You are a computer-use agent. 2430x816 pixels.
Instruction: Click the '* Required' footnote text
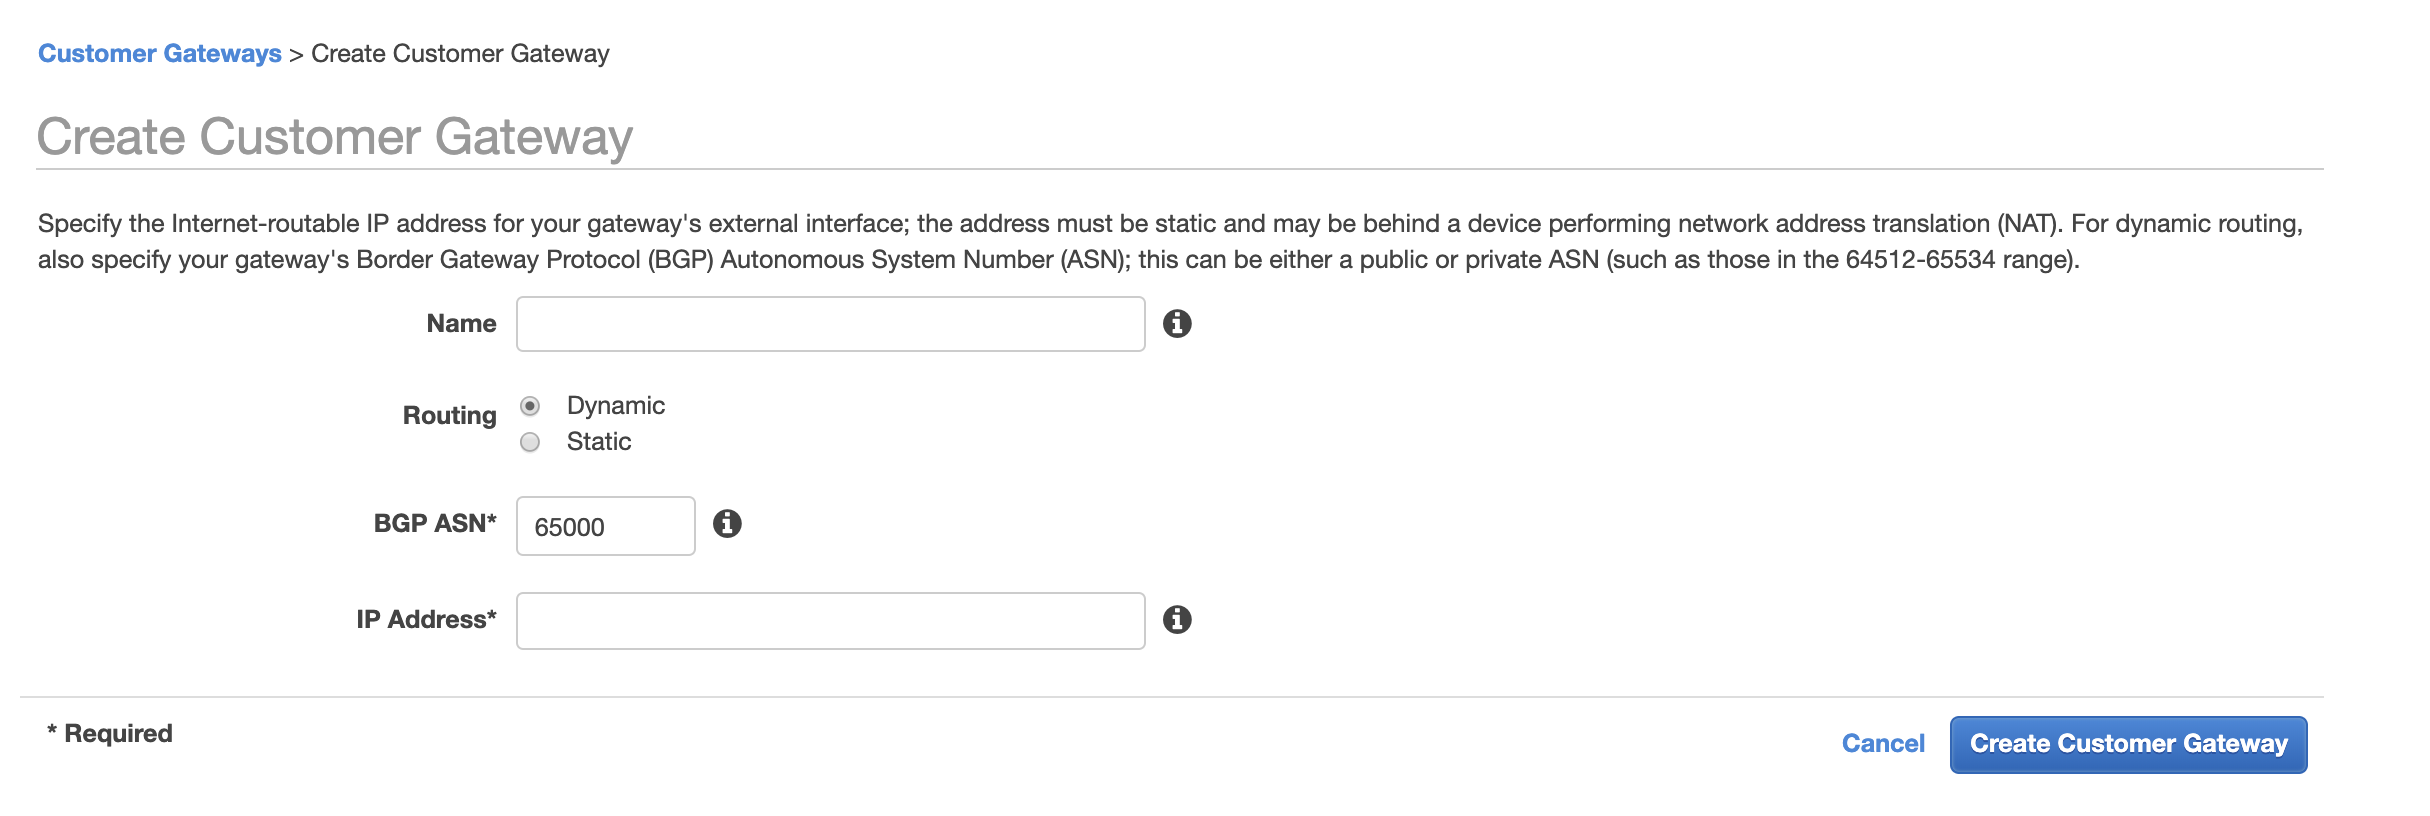click(x=110, y=734)
